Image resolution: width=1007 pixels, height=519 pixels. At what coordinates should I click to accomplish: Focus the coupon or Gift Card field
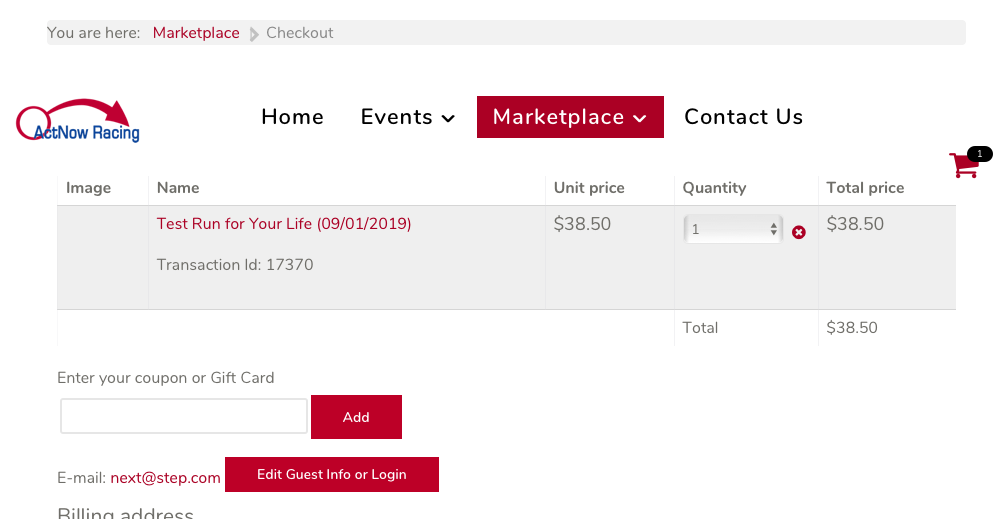click(x=184, y=416)
